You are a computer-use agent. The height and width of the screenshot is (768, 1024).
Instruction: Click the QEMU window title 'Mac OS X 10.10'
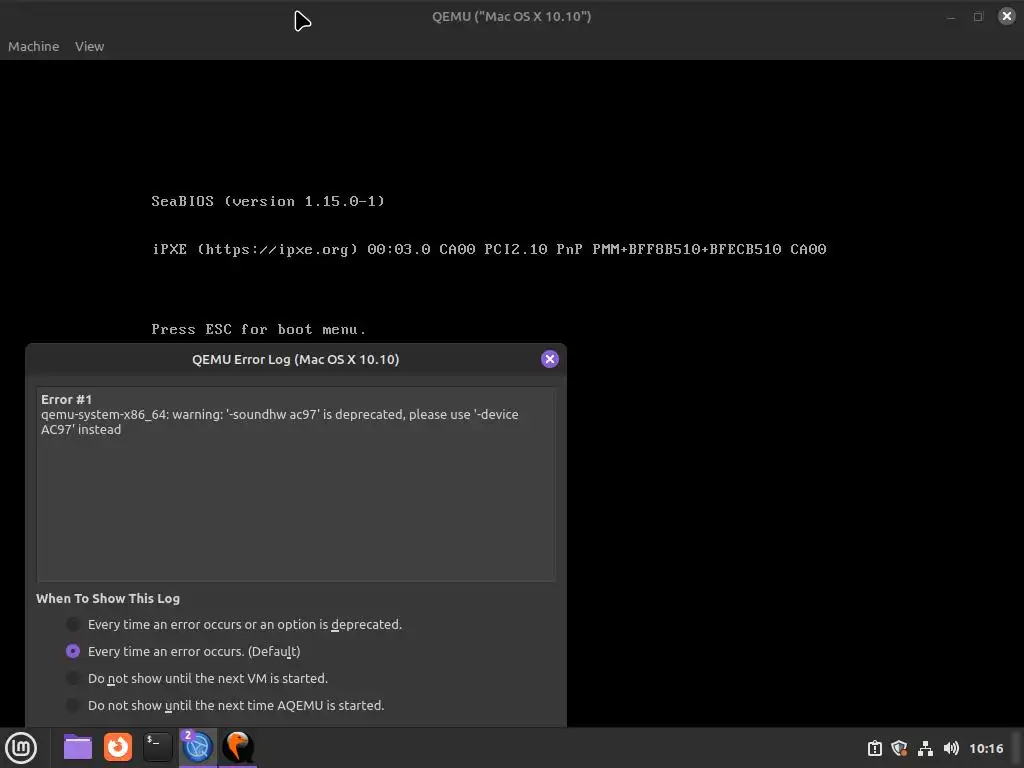point(511,16)
